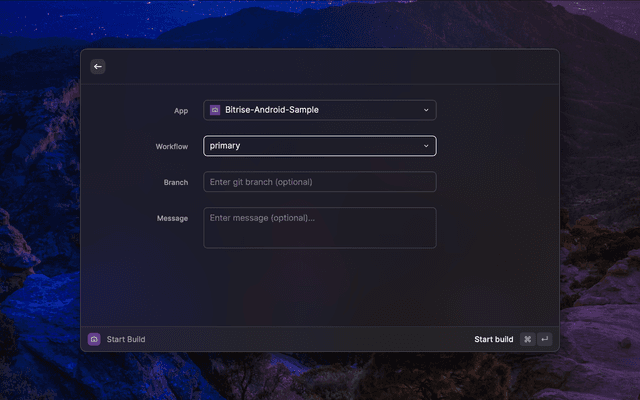Click the Start Build title in footer
Viewport: 640px width, 400px height.
[x=126, y=339]
